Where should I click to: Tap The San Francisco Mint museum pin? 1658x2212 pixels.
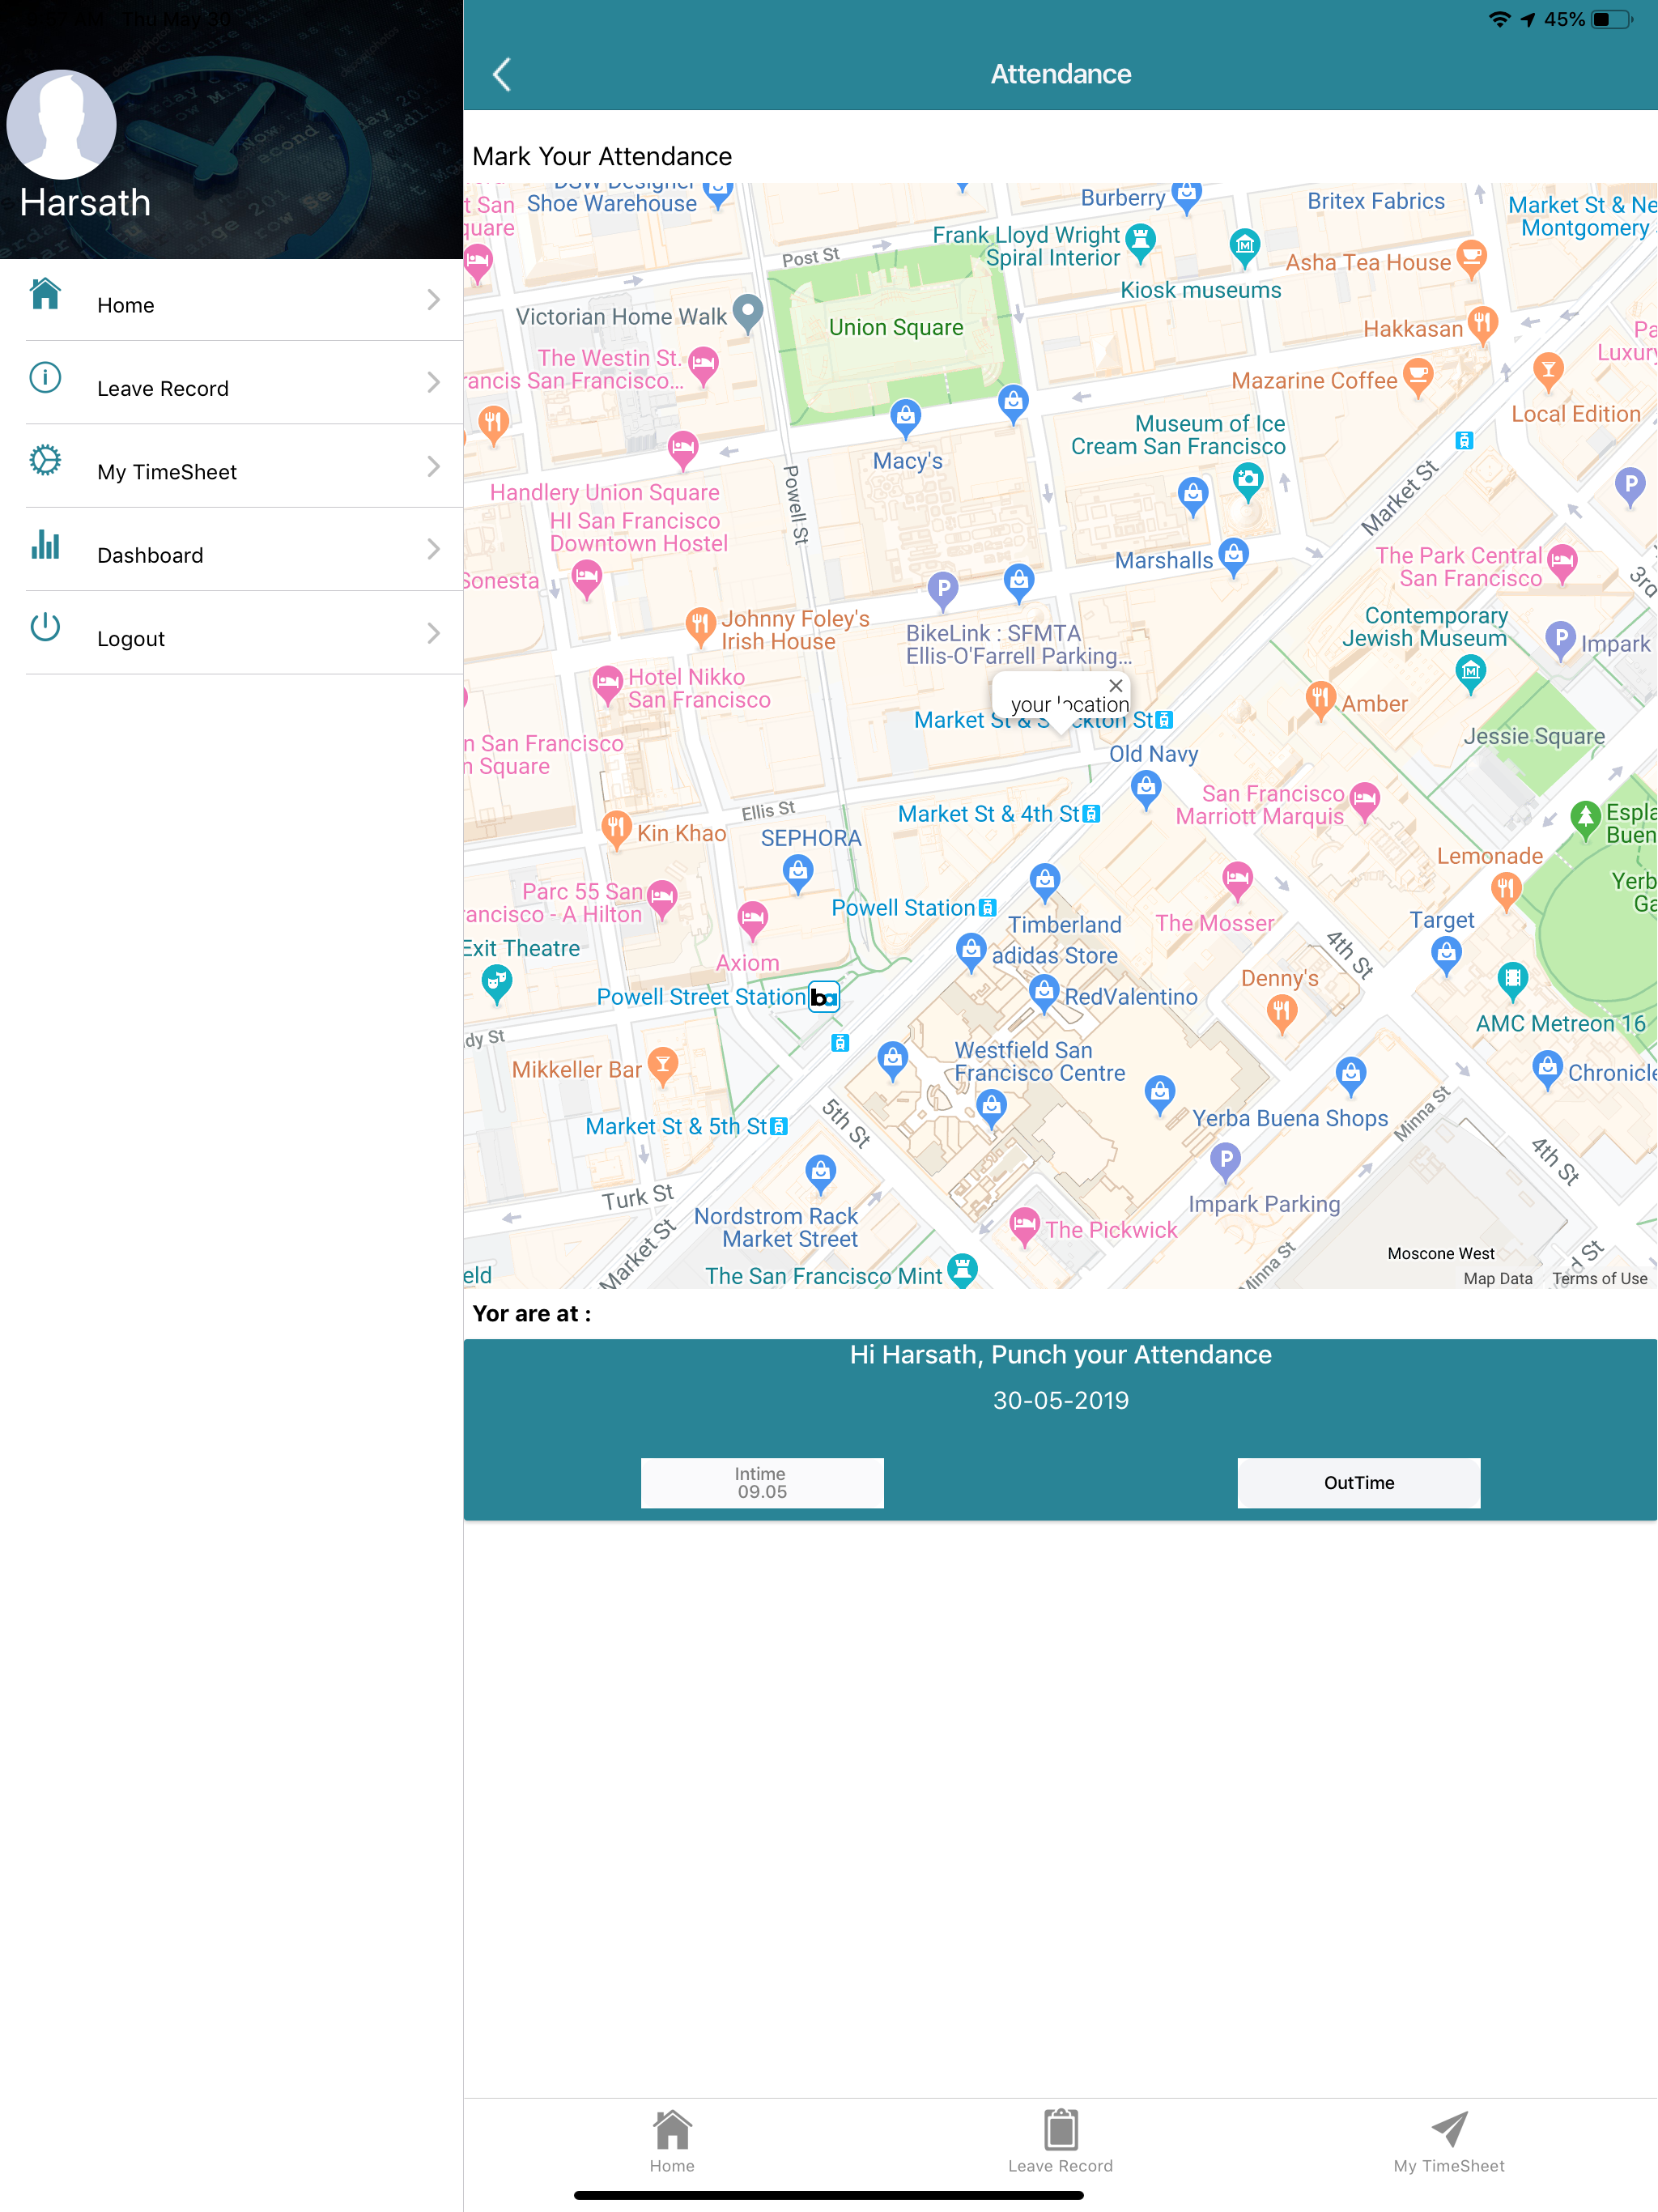pyautogui.click(x=962, y=1271)
